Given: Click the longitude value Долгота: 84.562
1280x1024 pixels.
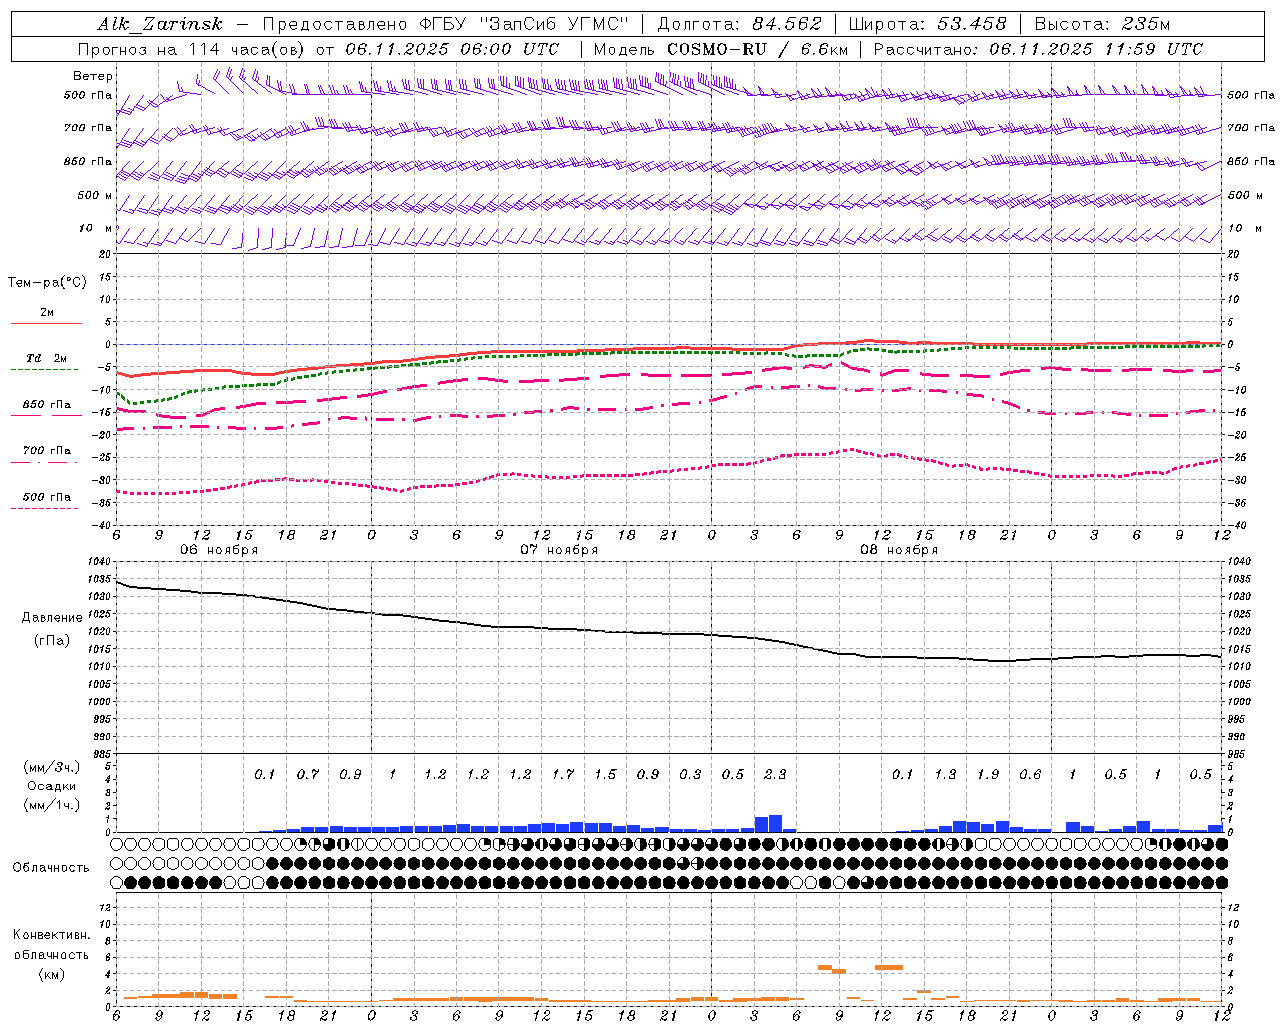Looking at the screenshot, I should coord(739,24).
